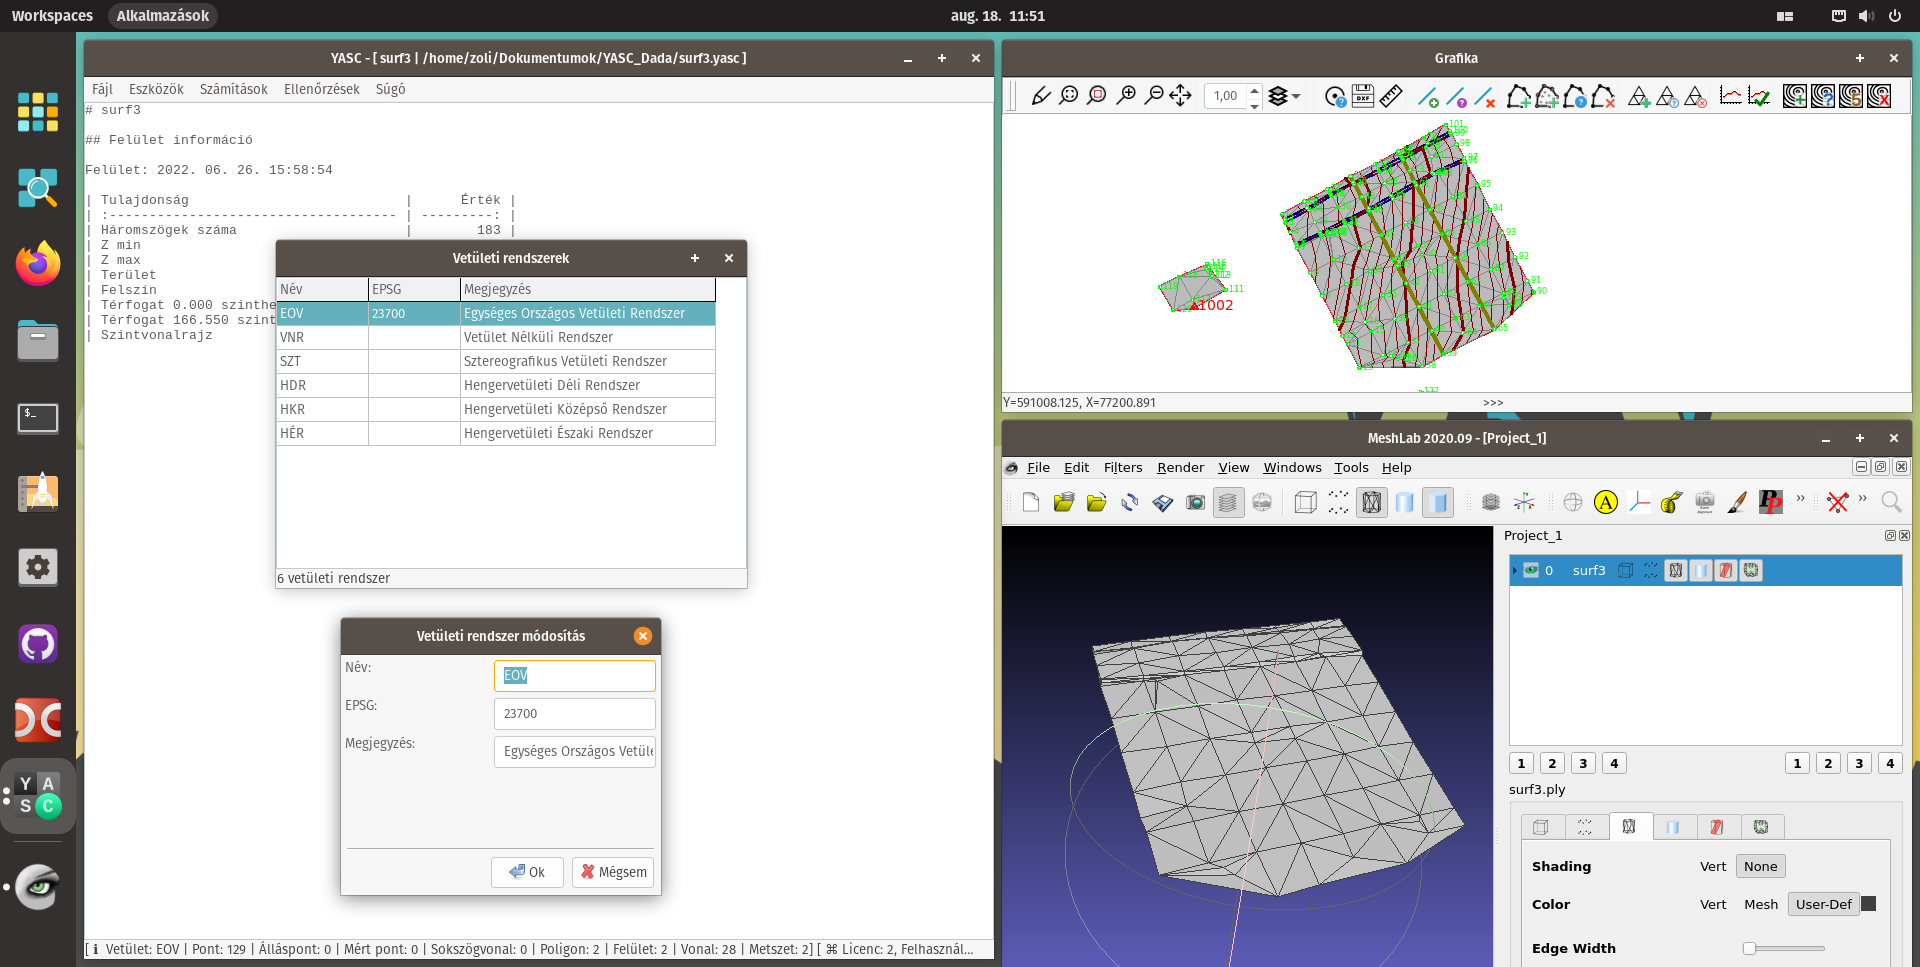This screenshot has width=1920, height=967.
Task: Click the add polygon icon in Grafika
Action: click(1518, 96)
